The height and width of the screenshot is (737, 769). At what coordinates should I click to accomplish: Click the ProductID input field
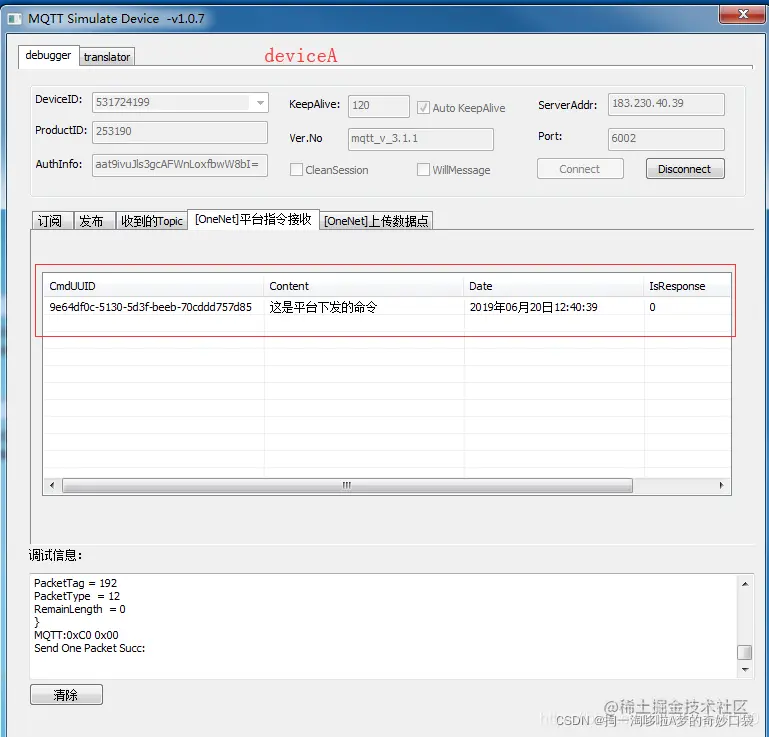(180, 132)
